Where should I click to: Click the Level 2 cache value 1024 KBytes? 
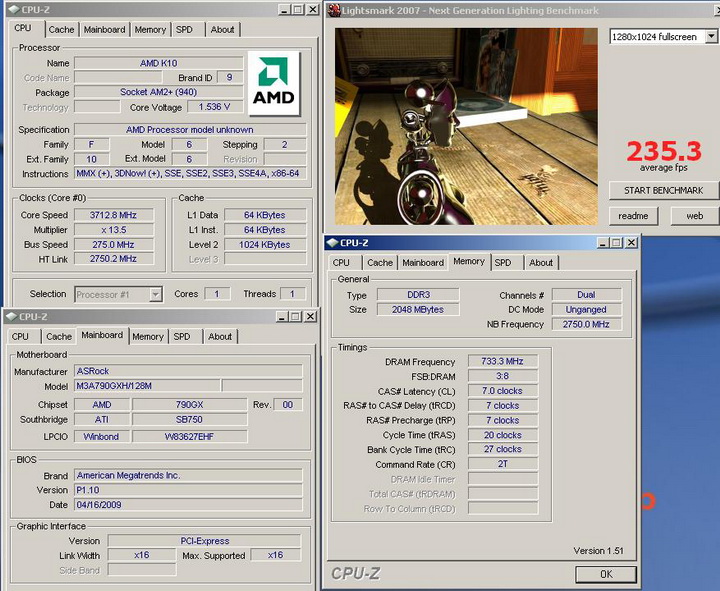(264, 244)
